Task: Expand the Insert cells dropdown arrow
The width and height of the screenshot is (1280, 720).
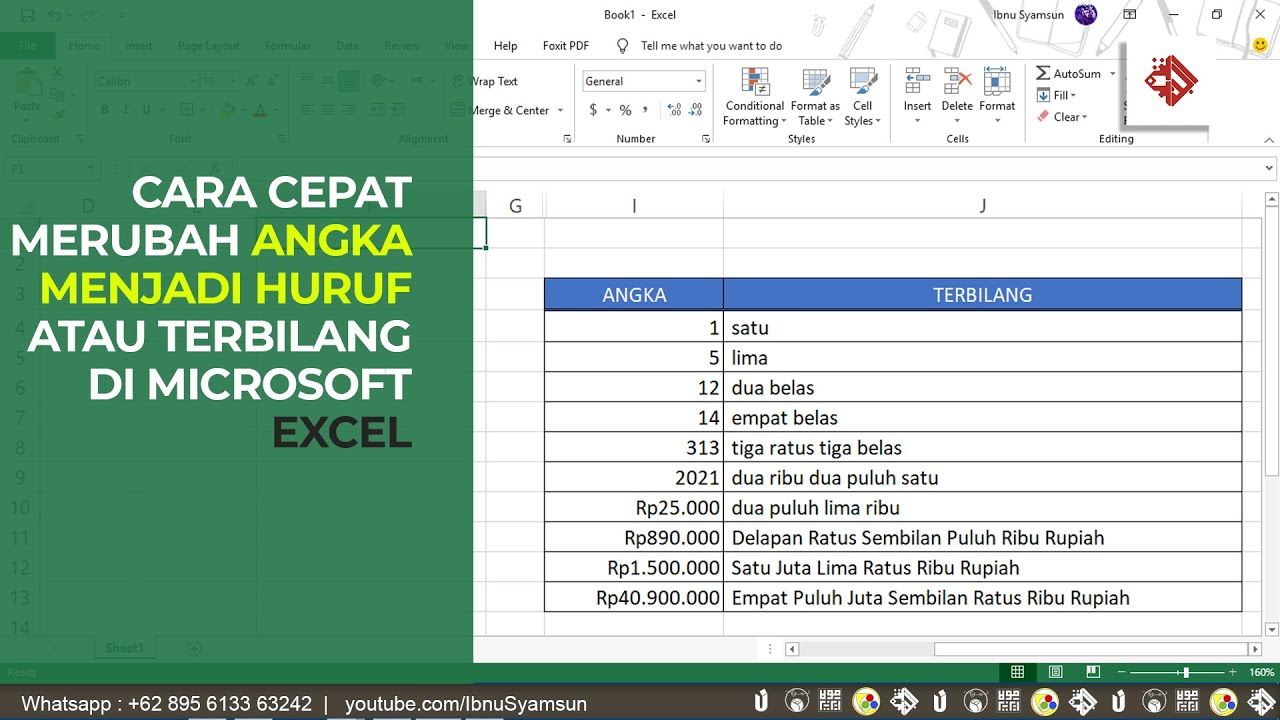Action: (x=917, y=121)
